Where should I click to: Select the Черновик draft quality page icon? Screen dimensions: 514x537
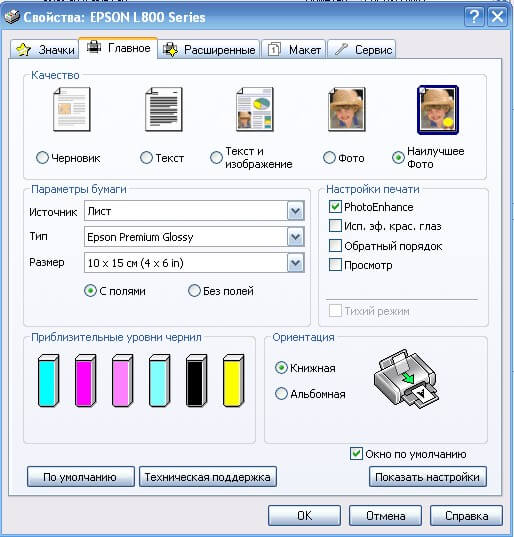coord(72,109)
